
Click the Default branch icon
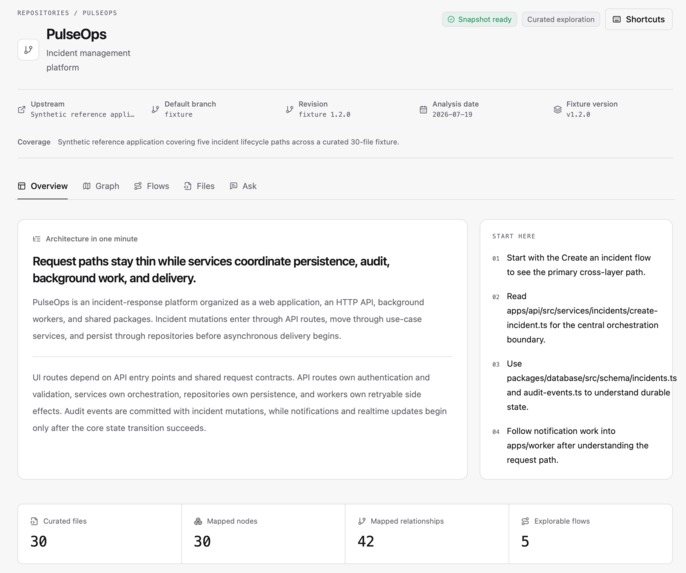tap(155, 109)
